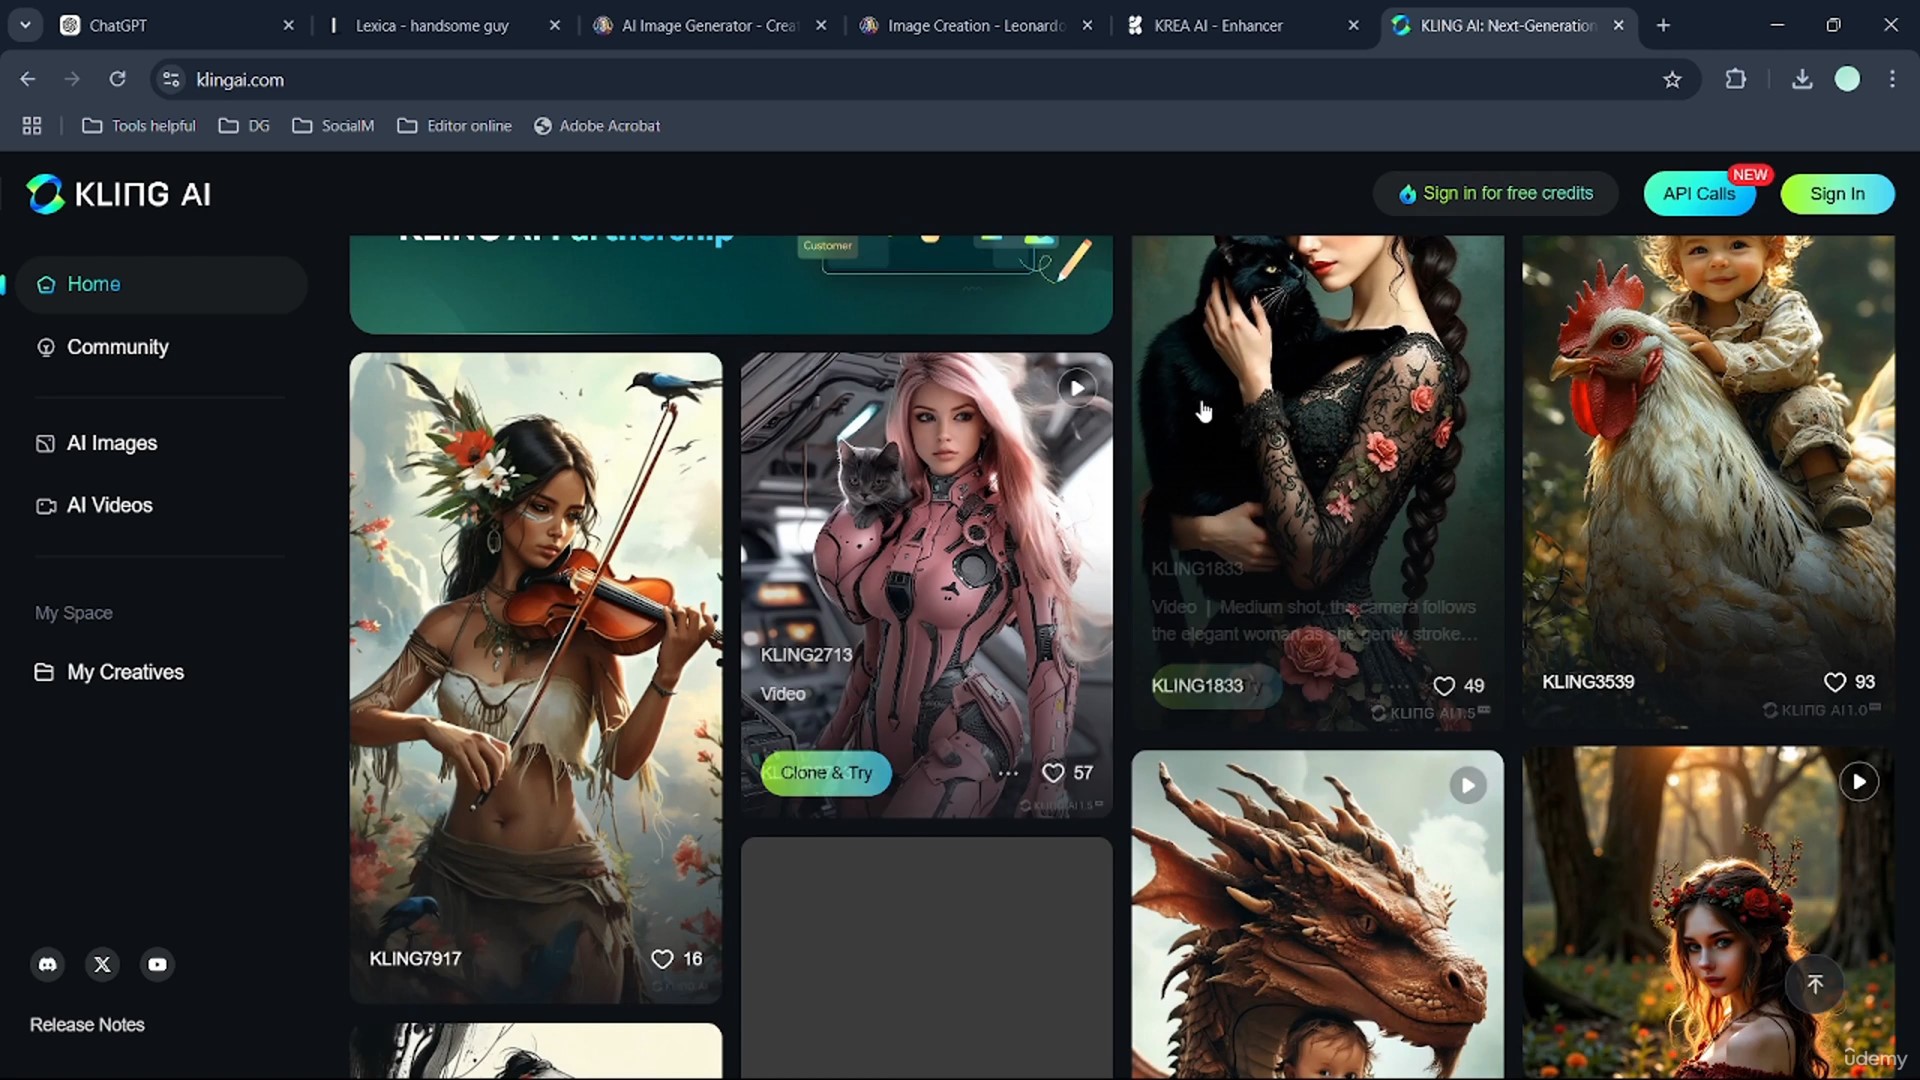Click Sign in for free credits
Viewport: 1920px width, 1080px height.
(x=1495, y=194)
